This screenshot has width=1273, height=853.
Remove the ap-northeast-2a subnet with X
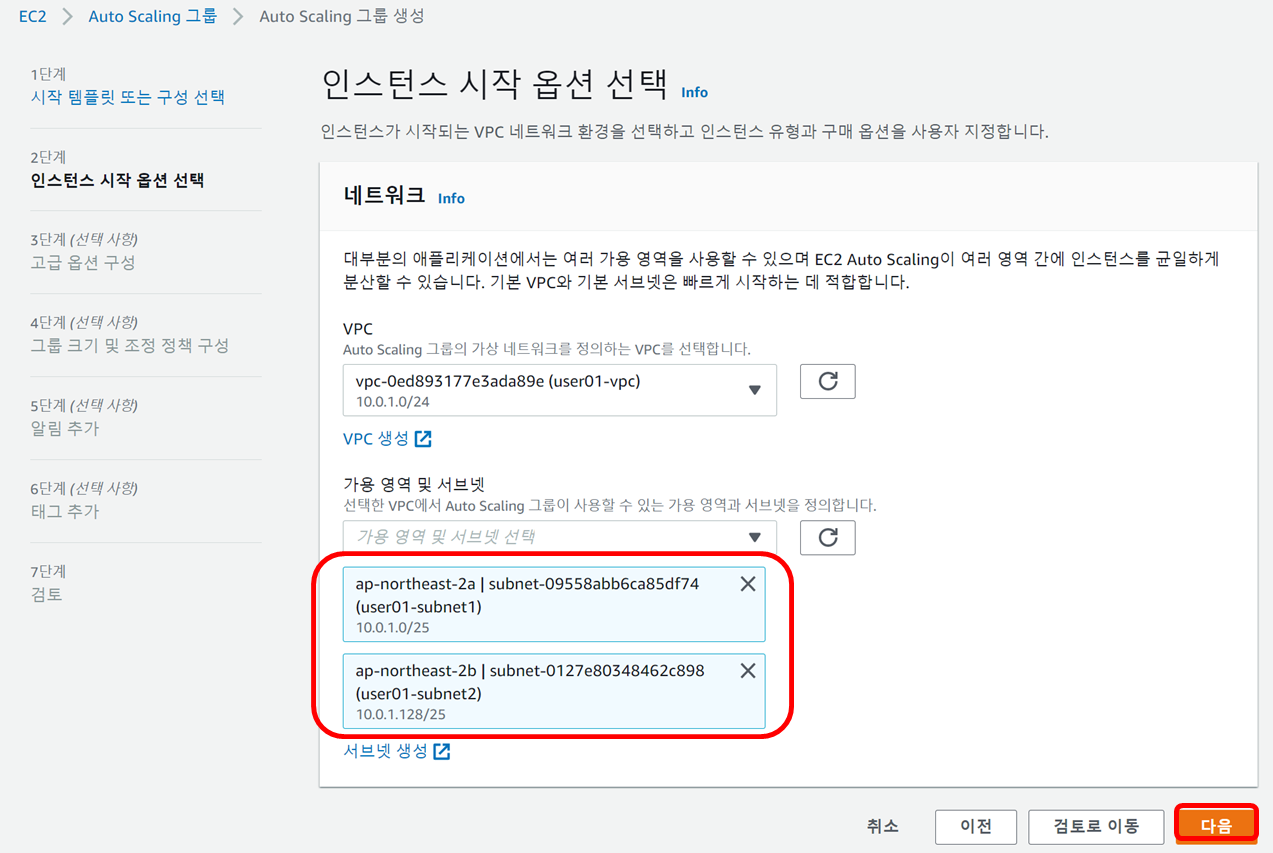tap(747, 585)
